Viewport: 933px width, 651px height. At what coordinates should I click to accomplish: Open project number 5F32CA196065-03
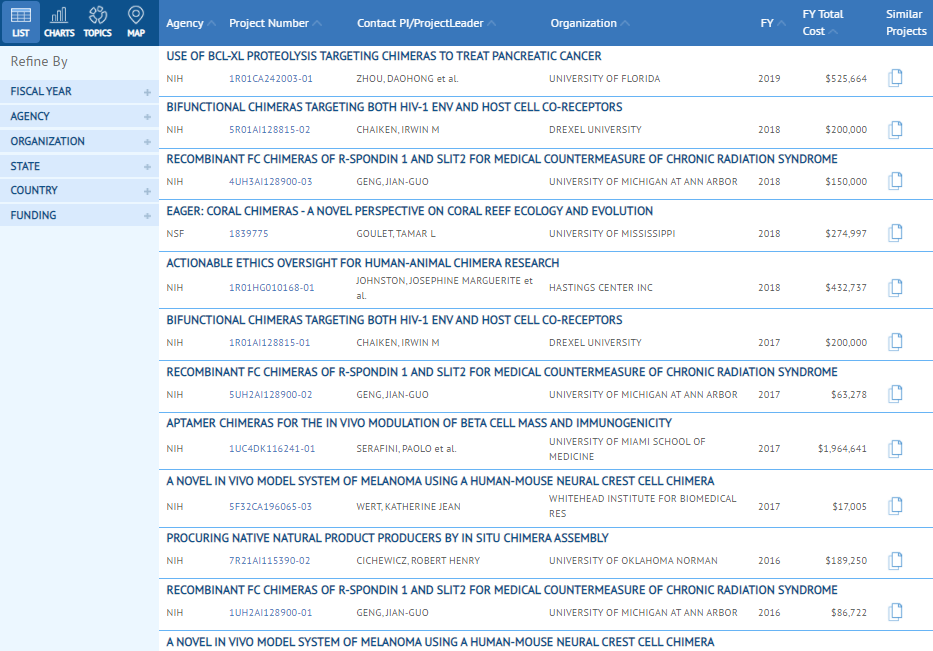(x=270, y=507)
